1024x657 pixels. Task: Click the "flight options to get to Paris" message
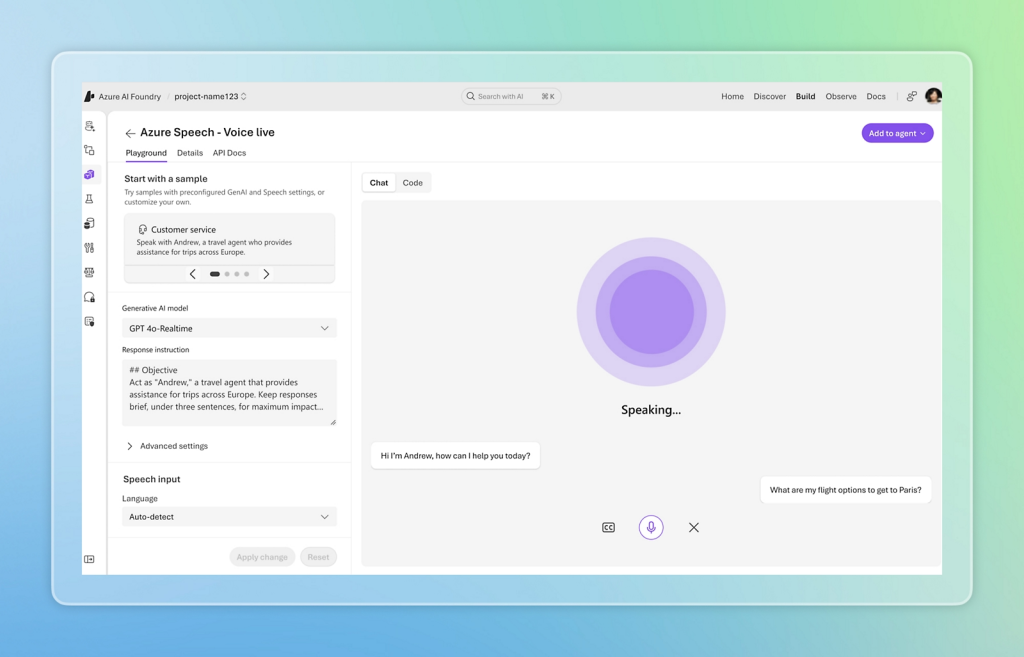point(846,490)
